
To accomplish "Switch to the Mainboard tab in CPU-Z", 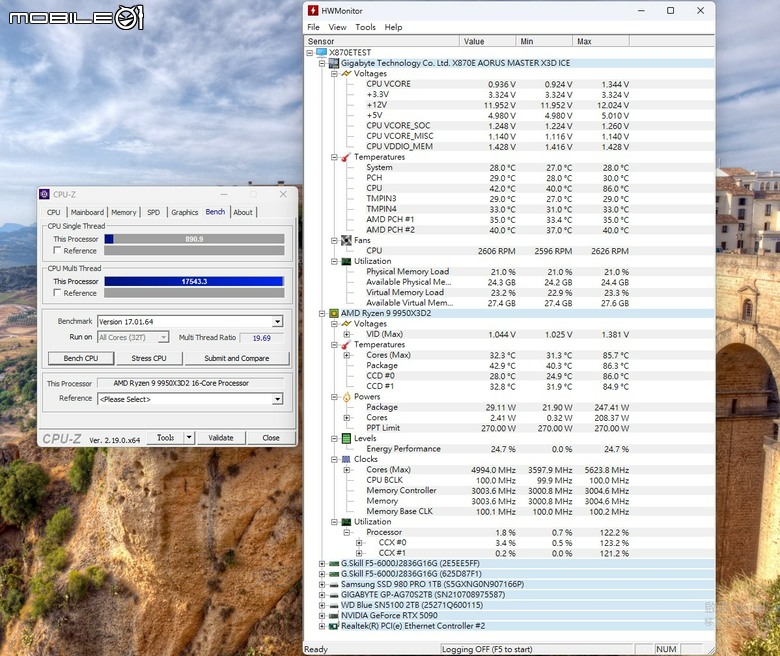I will tap(87, 212).
